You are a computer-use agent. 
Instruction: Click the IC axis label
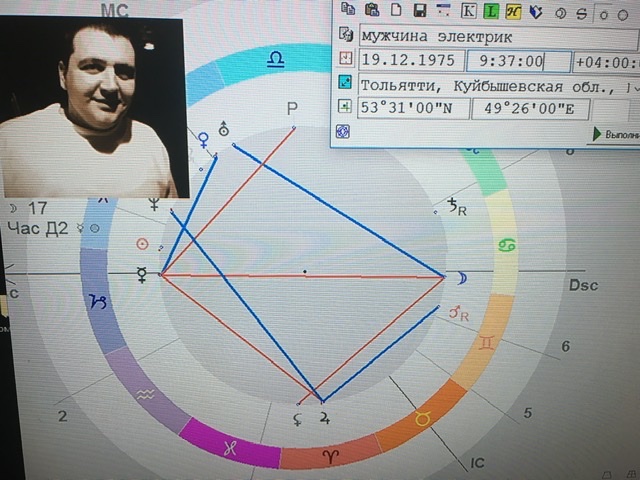pos(477,463)
